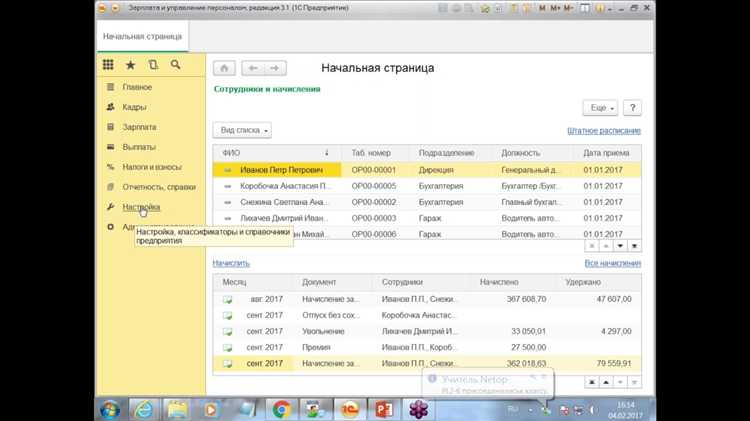
Task: Open the Штатное расписание link
Action: pyautogui.click(x=604, y=131)
